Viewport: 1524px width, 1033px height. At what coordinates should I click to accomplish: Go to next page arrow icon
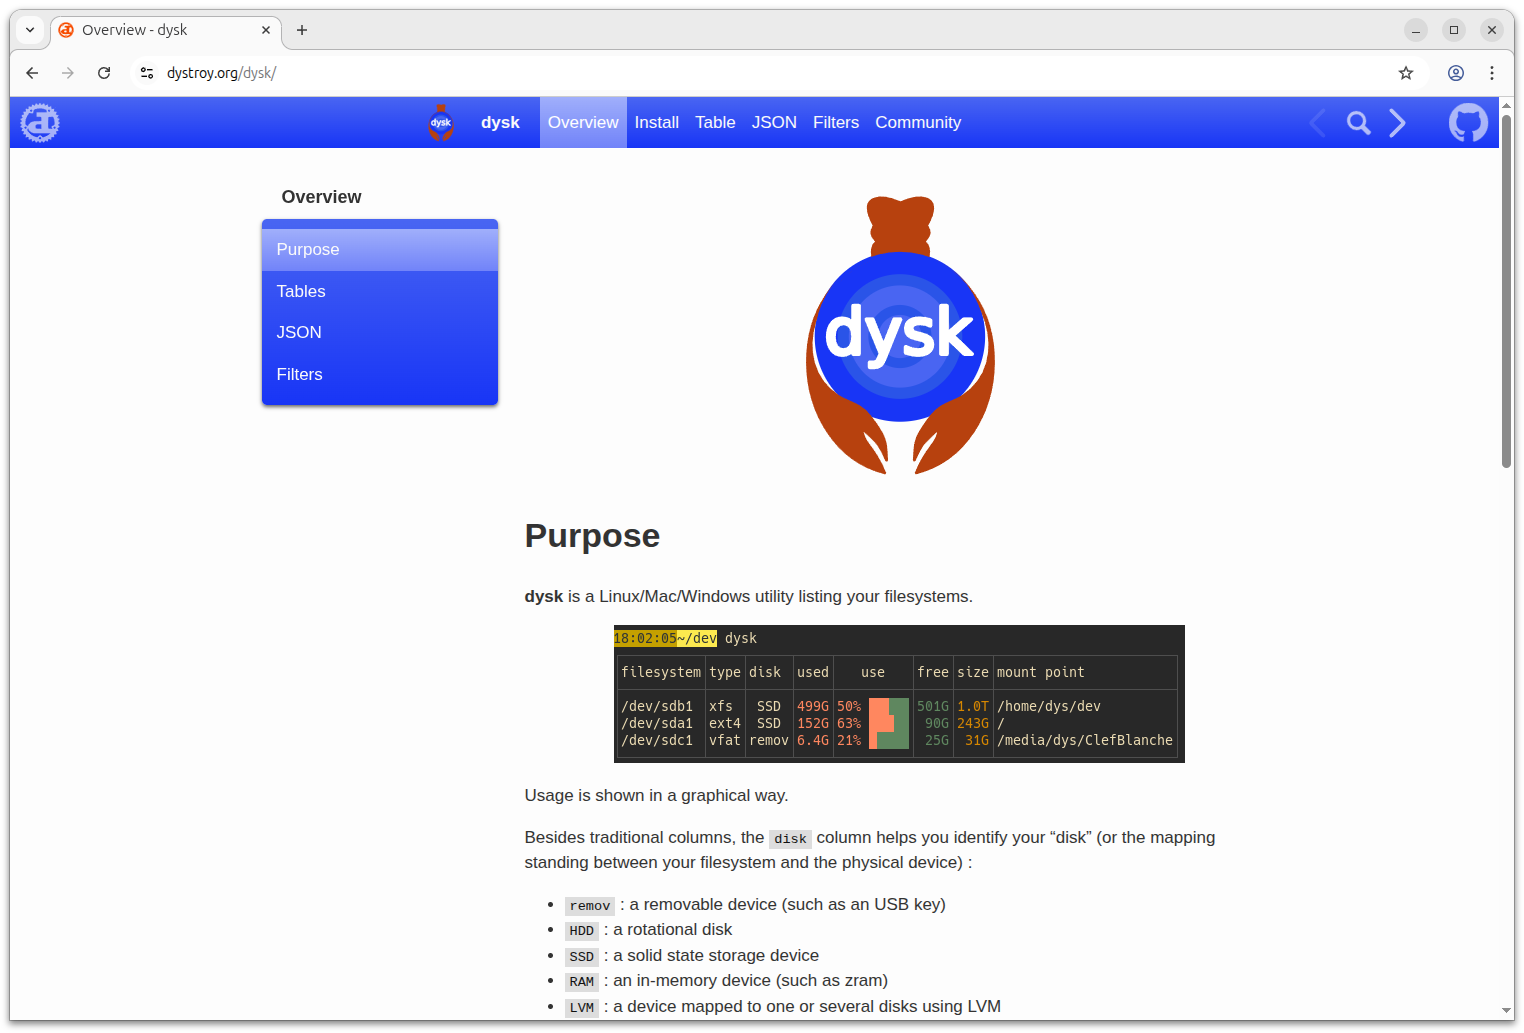pos(1398,123)
